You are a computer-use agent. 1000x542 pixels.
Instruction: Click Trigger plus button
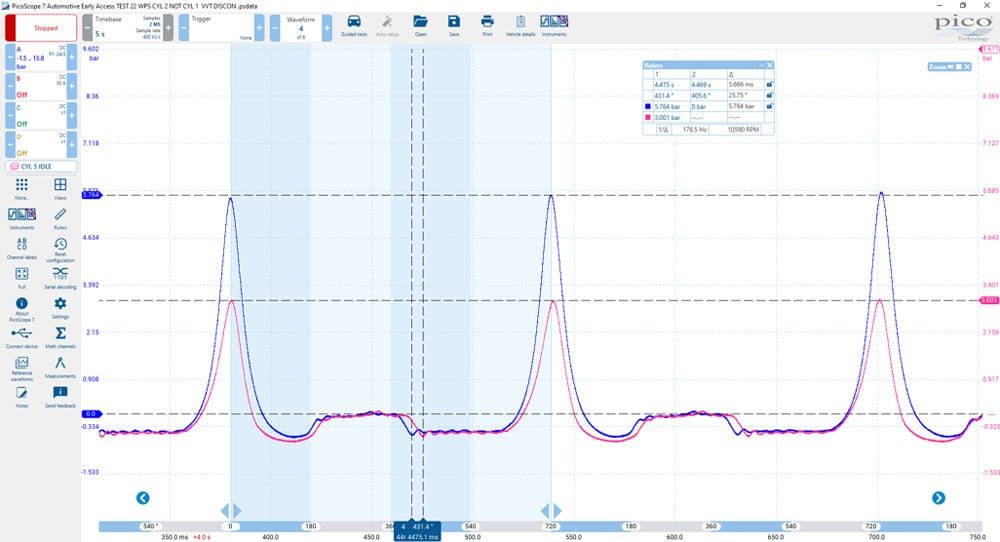point(260,28)
